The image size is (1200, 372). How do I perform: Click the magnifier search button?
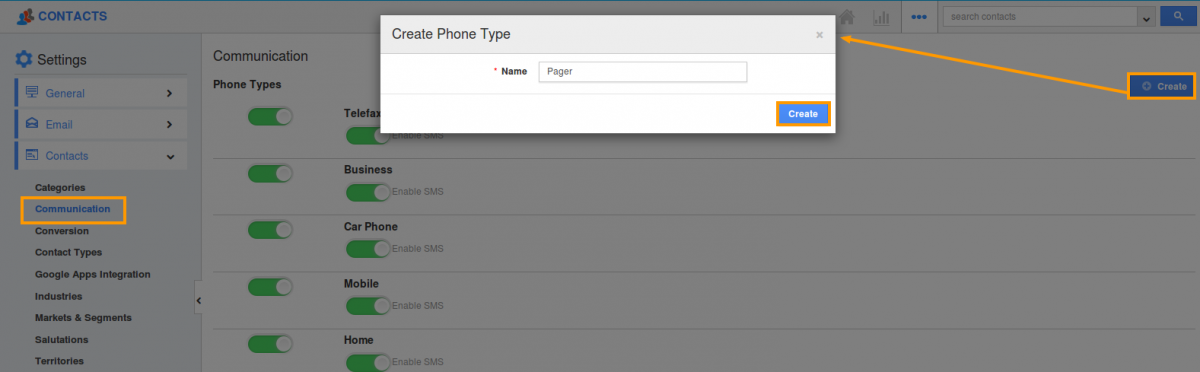(x=1178, y=16)
